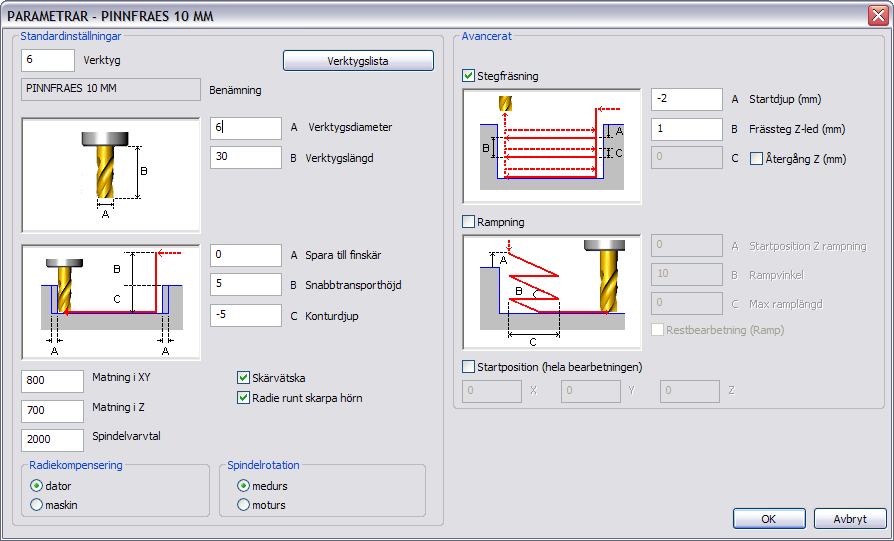Click the Max ramplängd input field

686,303
